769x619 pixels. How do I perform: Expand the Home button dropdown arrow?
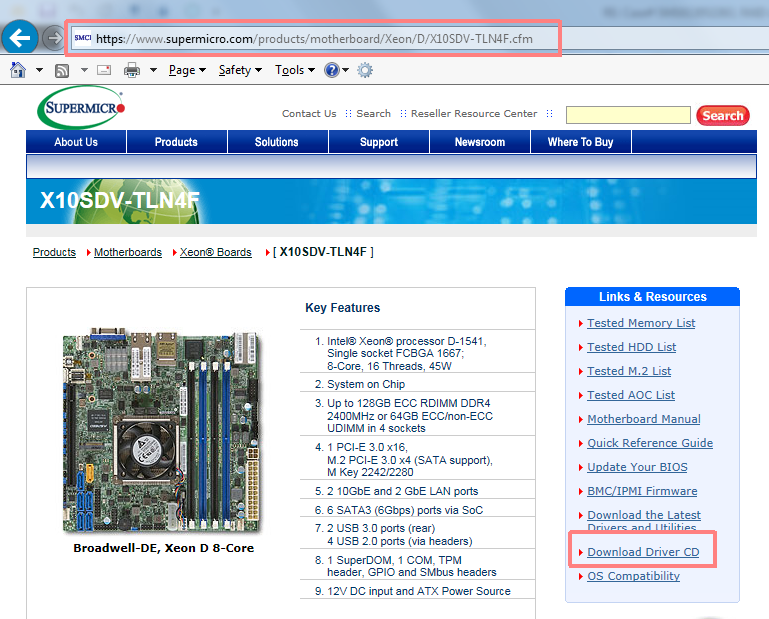[x=39, y=70]
